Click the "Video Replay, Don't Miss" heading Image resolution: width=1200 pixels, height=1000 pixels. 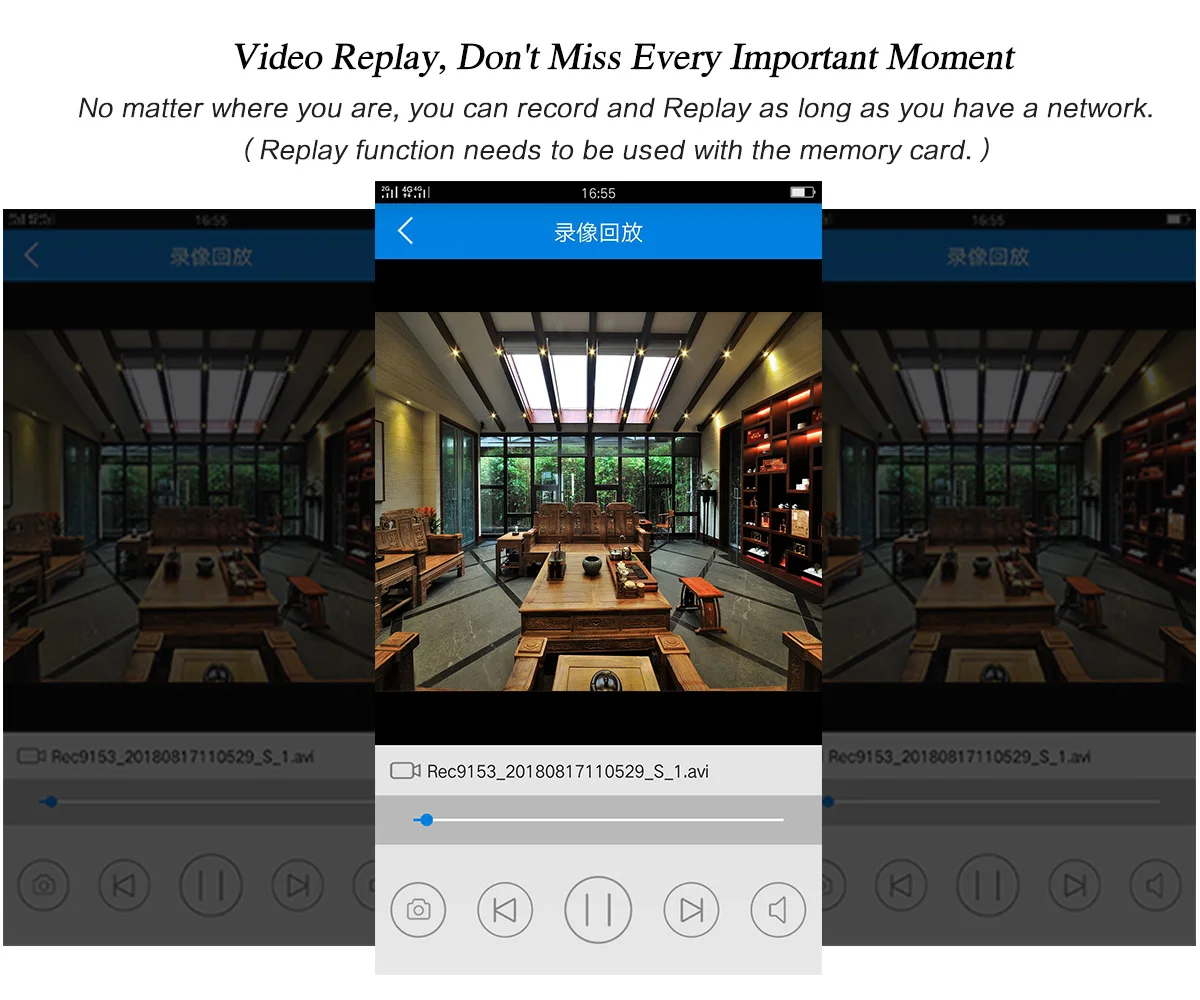click(x=623, y=58)
